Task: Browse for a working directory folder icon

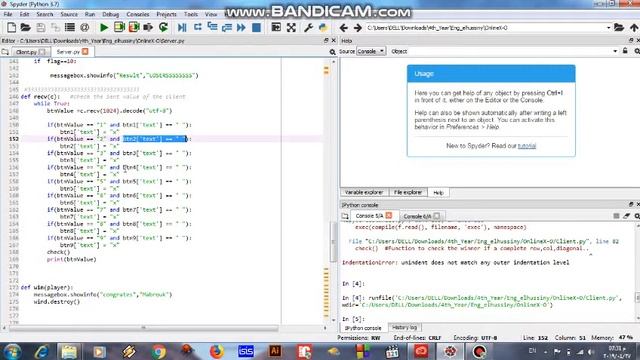Action: pos(619,28)
